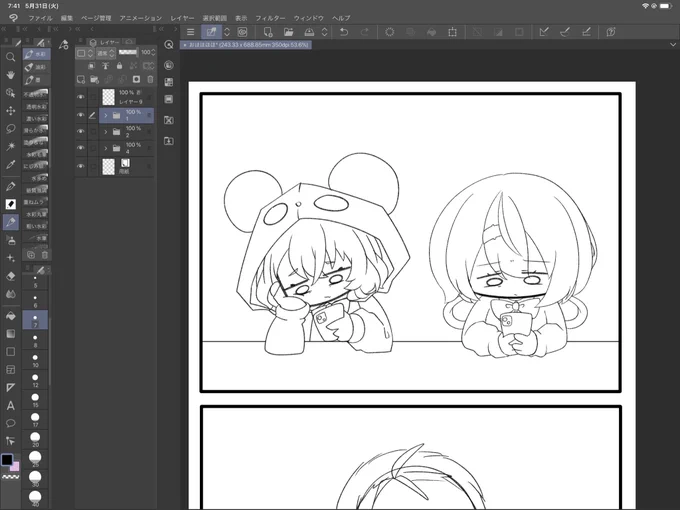Viewport: 680px width, 510px height.
Task: Select the Balloon tool
Action: pyautogui.click(x=10, y=423)
